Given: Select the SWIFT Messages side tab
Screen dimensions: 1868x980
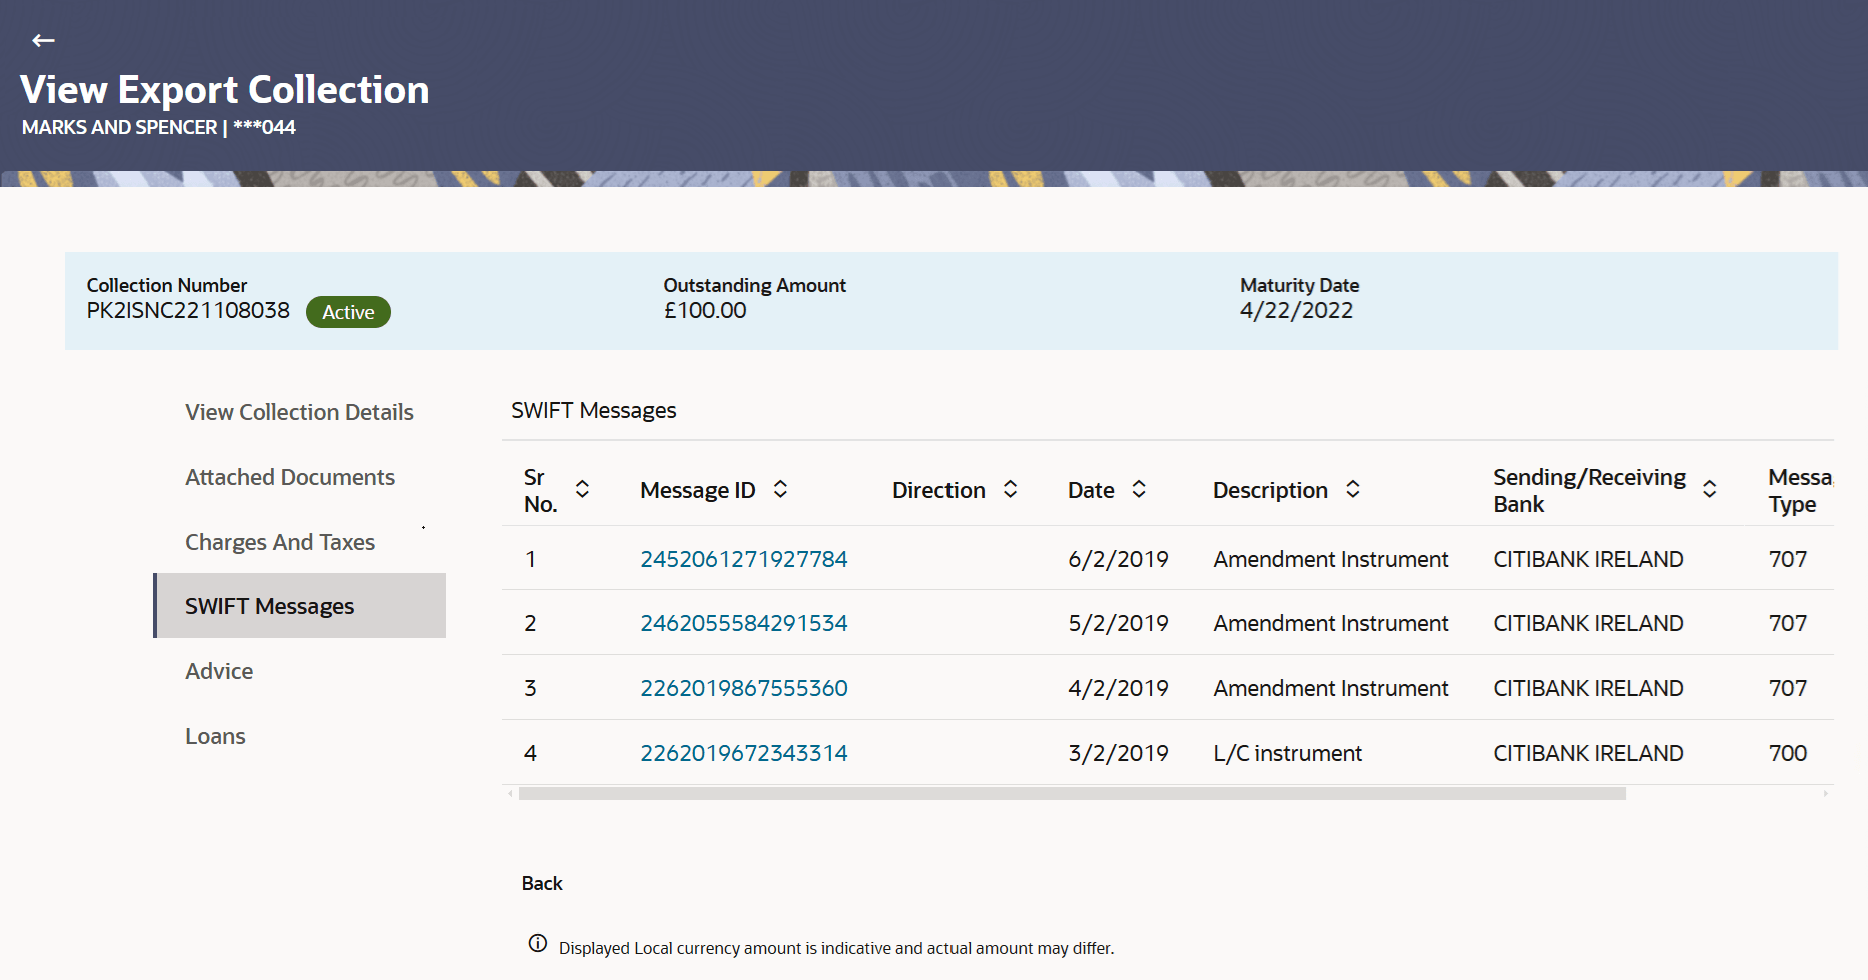Looking at the screenshot, I should coord(270,606).
